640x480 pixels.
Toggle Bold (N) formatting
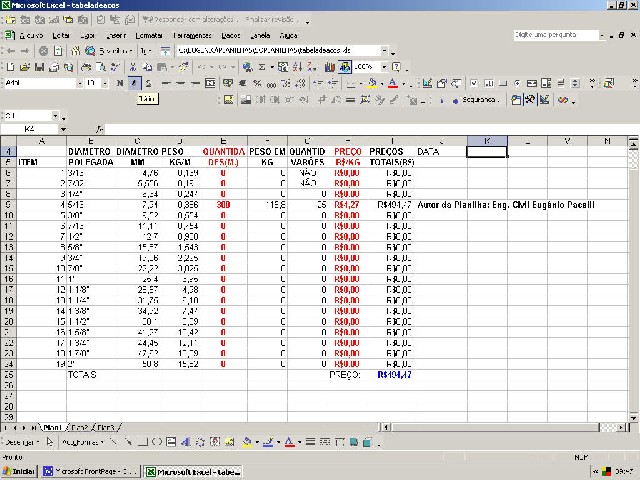(x=120, y=83)
